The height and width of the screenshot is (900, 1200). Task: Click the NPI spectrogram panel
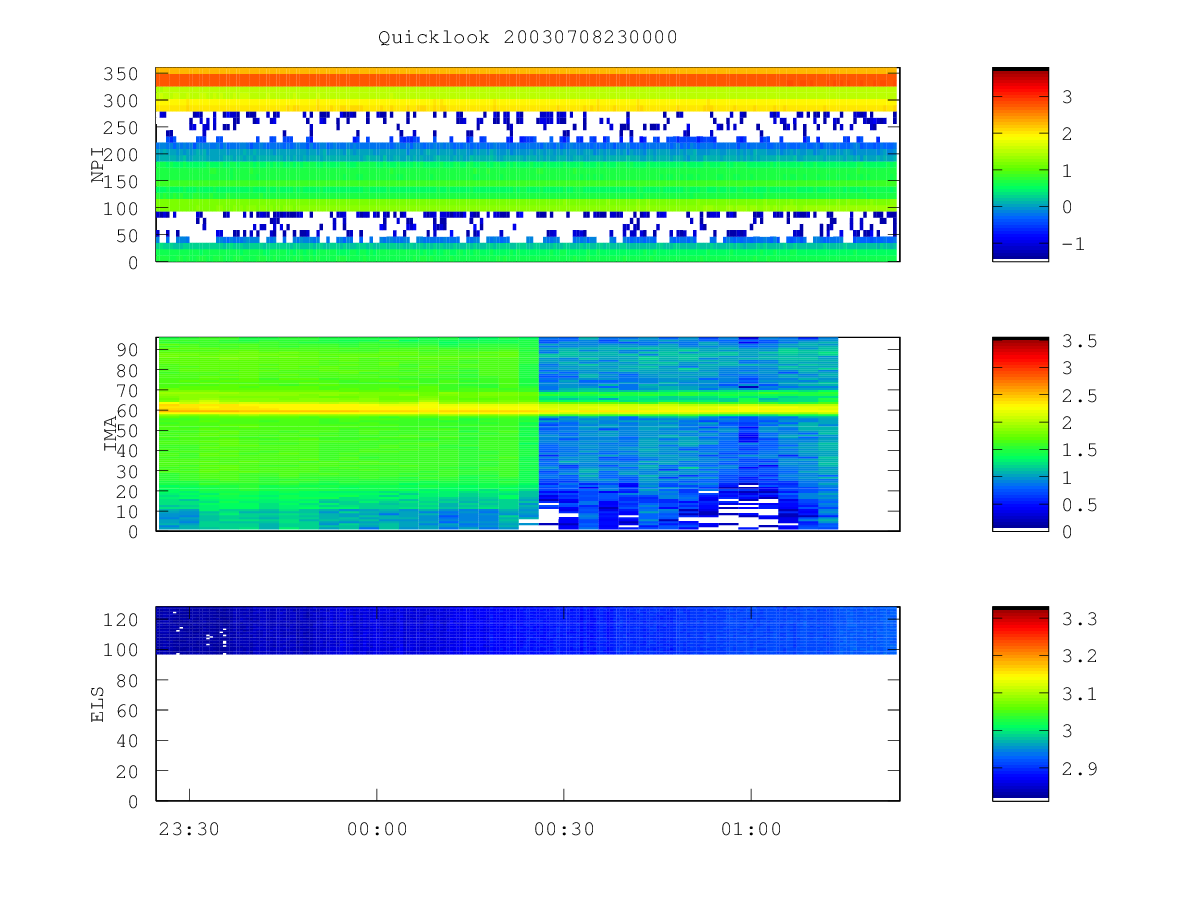click(x=528, y=165)
